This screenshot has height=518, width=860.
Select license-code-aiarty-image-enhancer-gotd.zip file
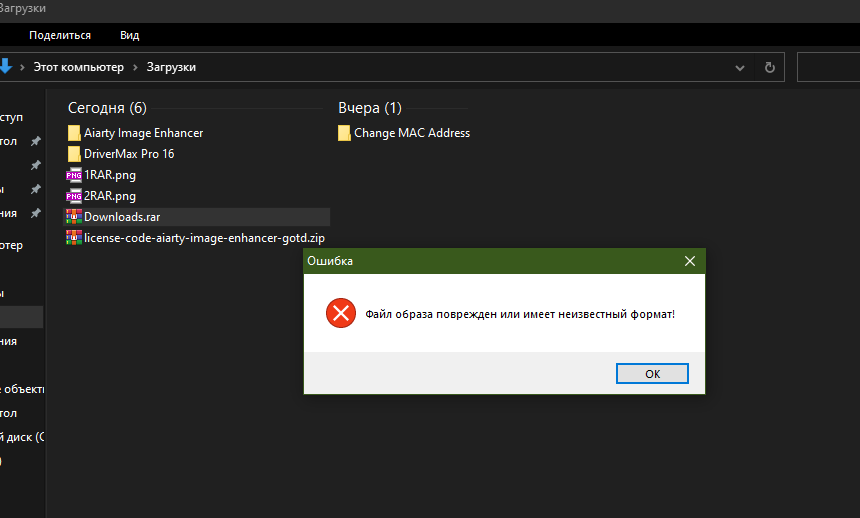point(204,238)
